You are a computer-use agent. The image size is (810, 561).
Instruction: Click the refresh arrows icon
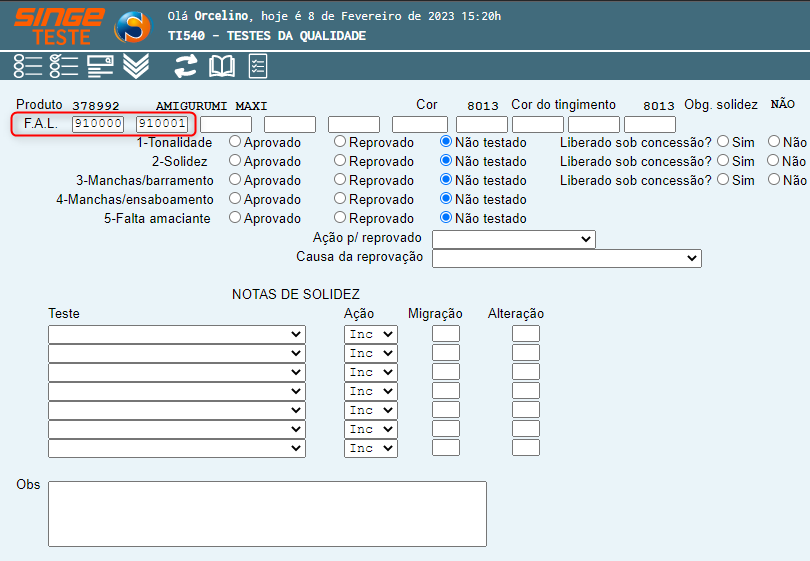(x=186, y=67)
